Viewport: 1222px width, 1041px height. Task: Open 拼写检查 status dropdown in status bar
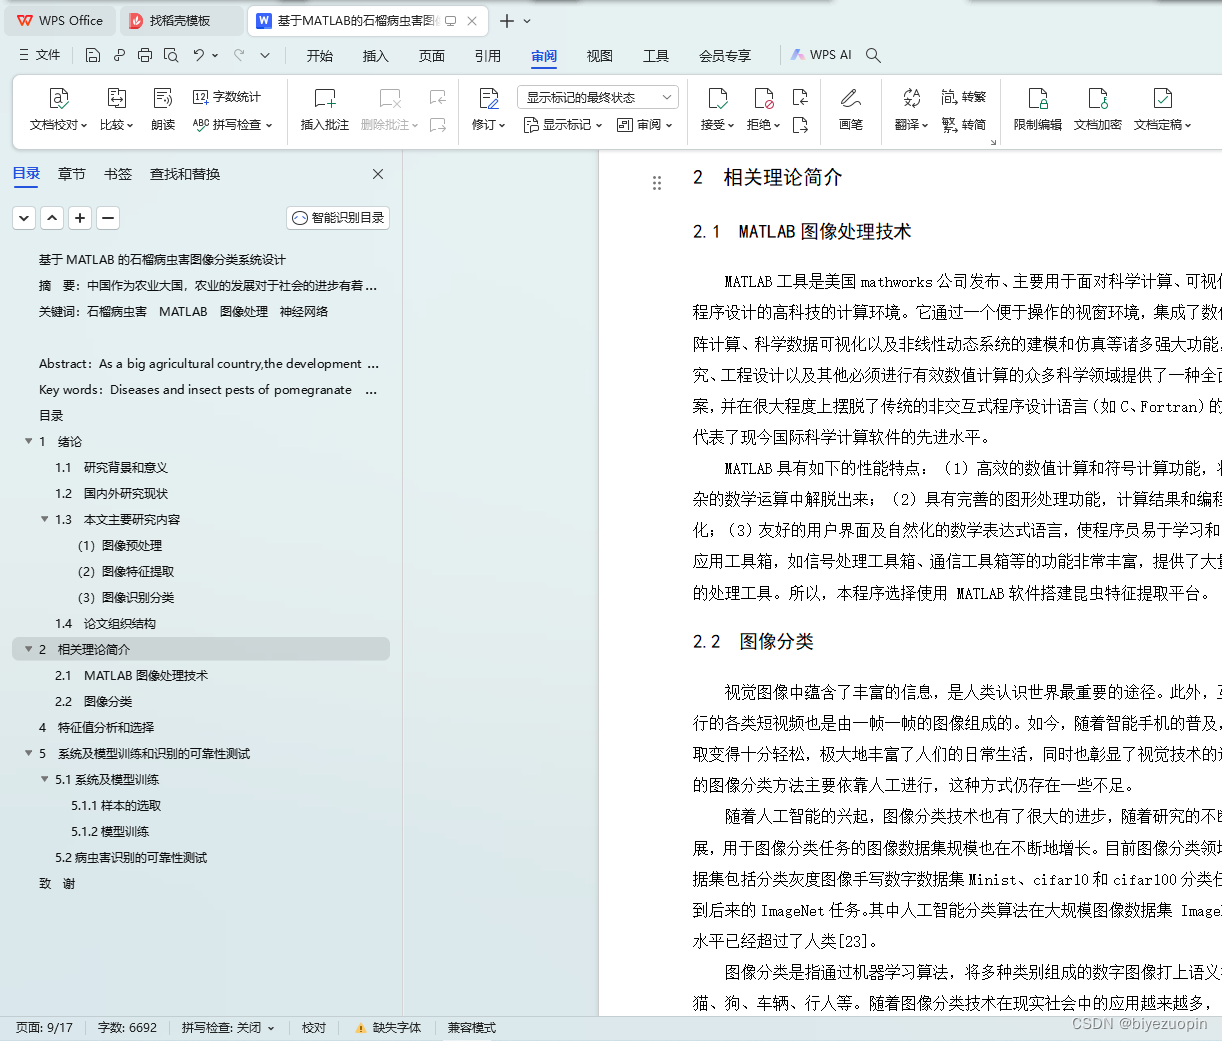[228, 1028]
